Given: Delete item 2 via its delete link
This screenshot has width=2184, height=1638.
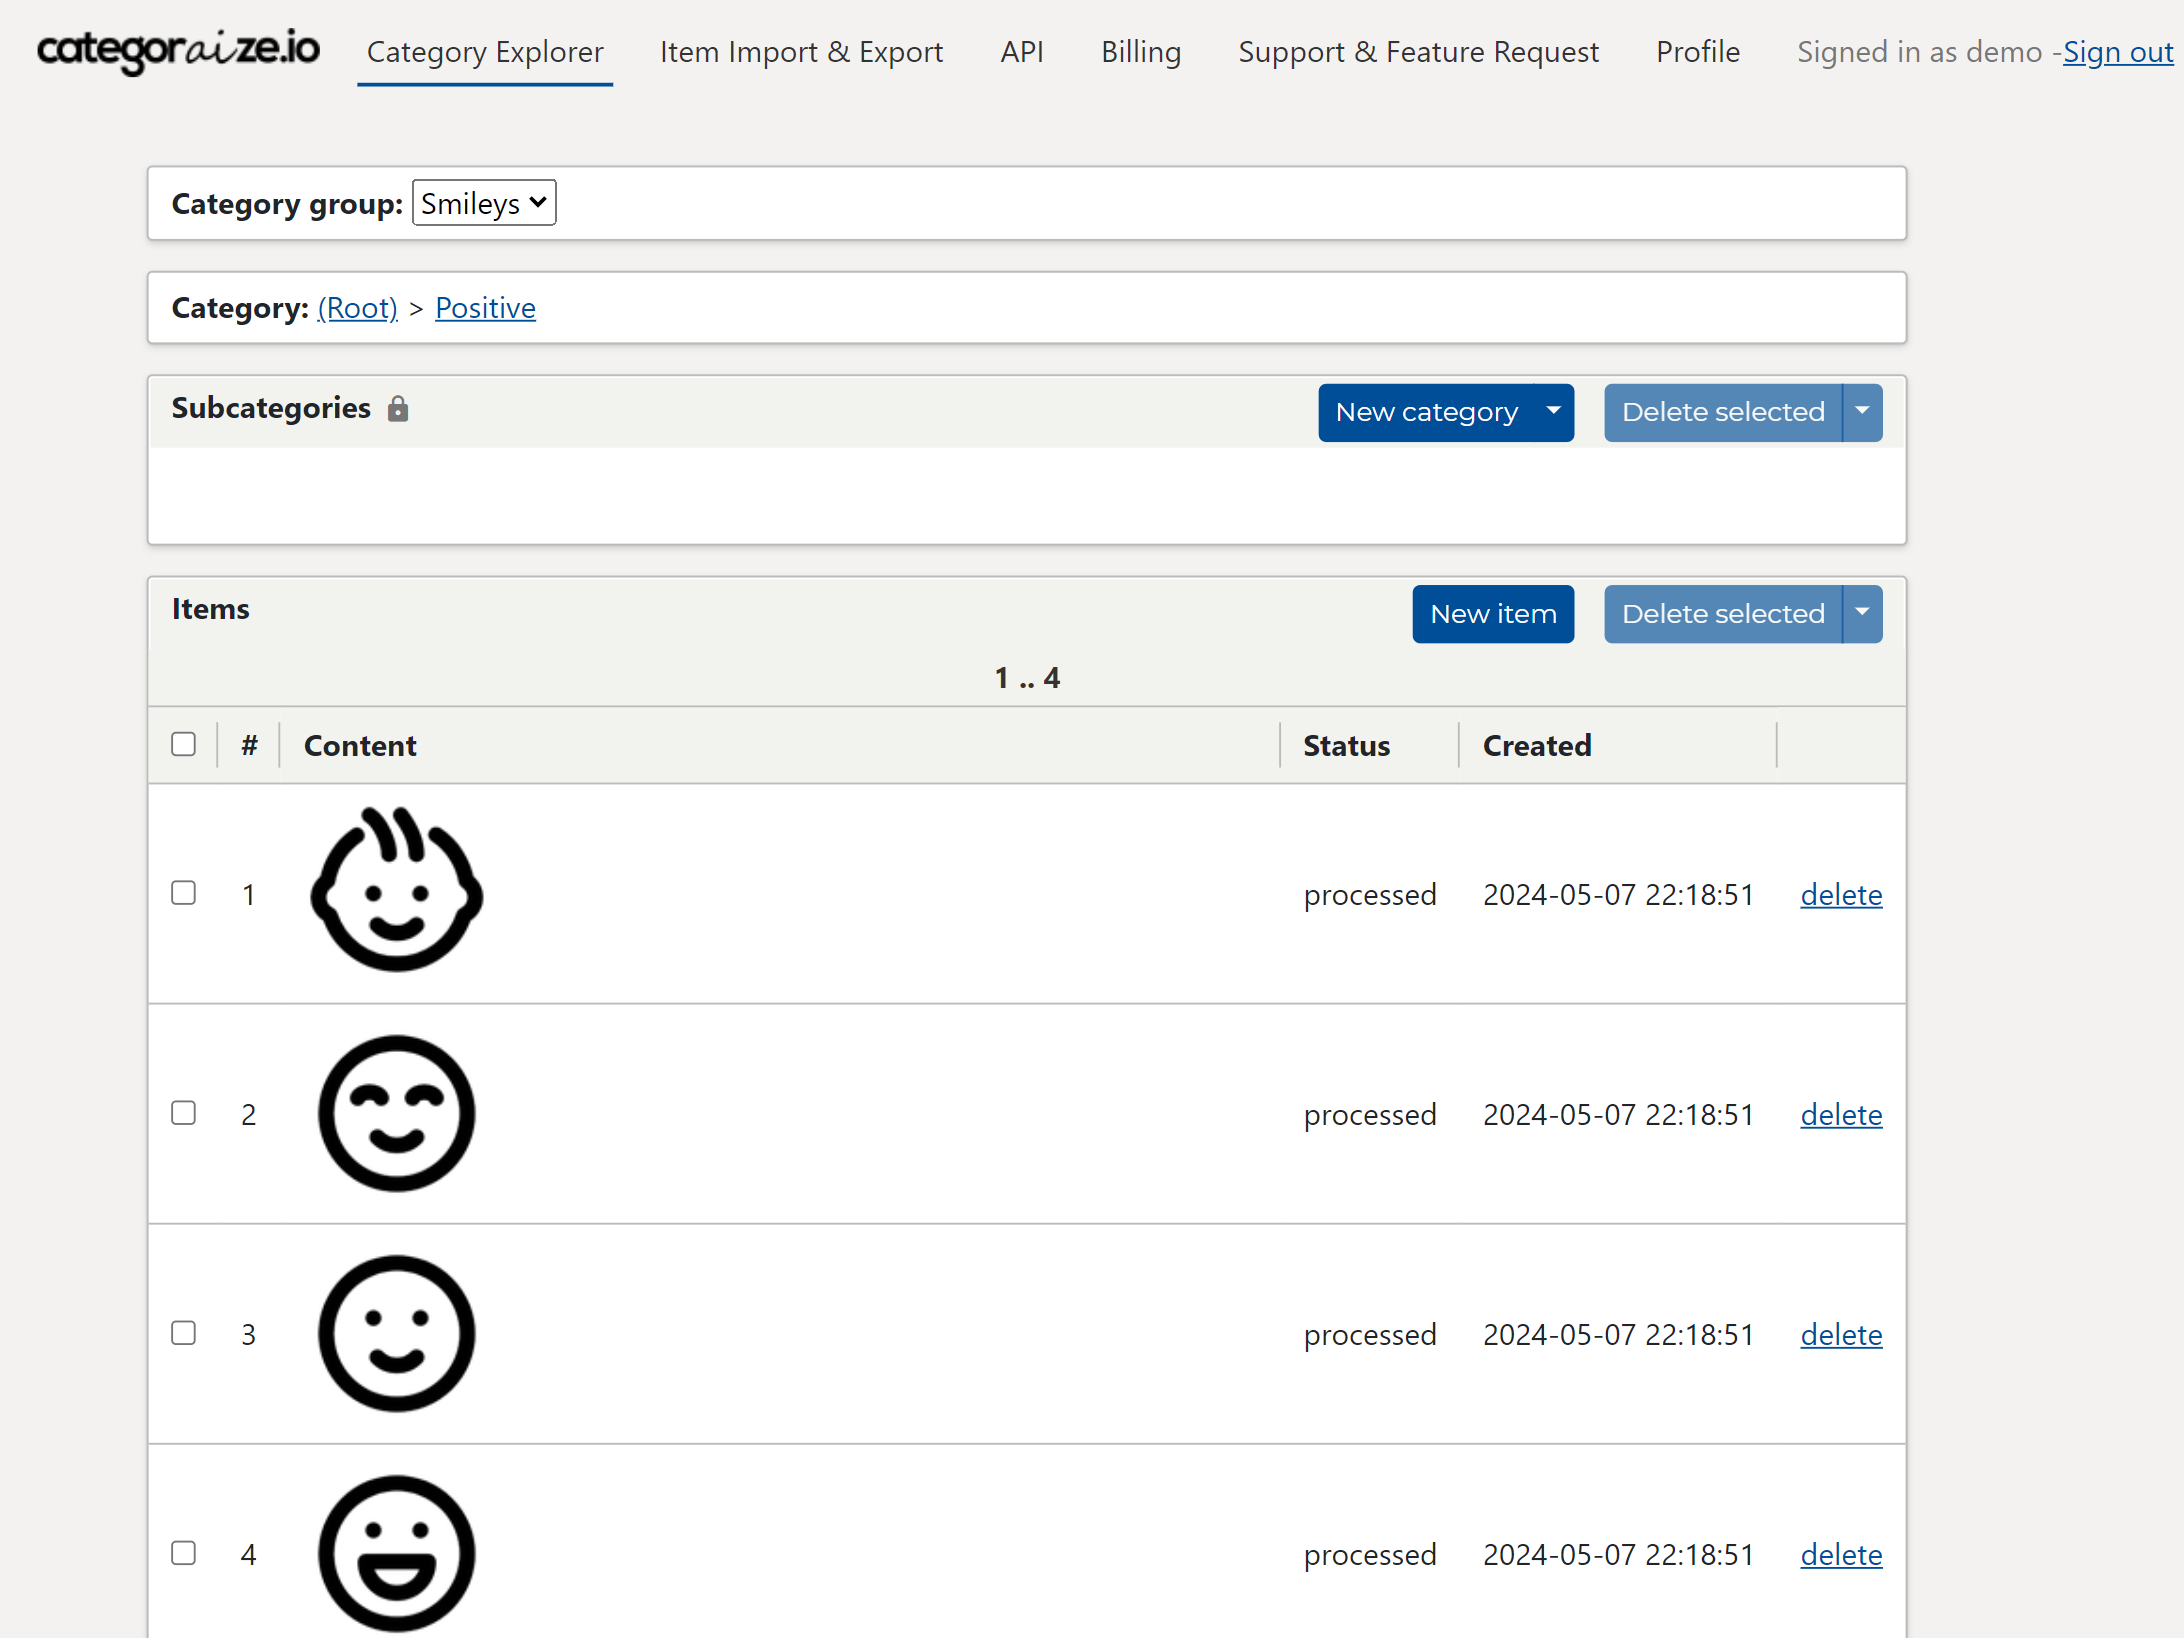Looking at the screenshot, I should pos(1840,1114).
